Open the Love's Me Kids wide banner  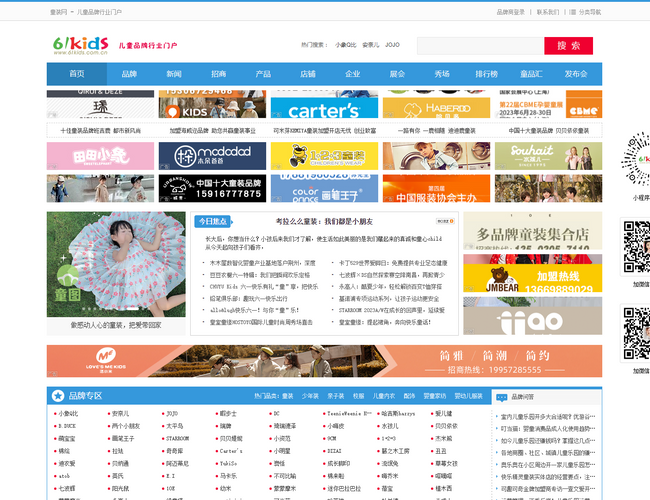pyautogui.click(x=324, y=361)
